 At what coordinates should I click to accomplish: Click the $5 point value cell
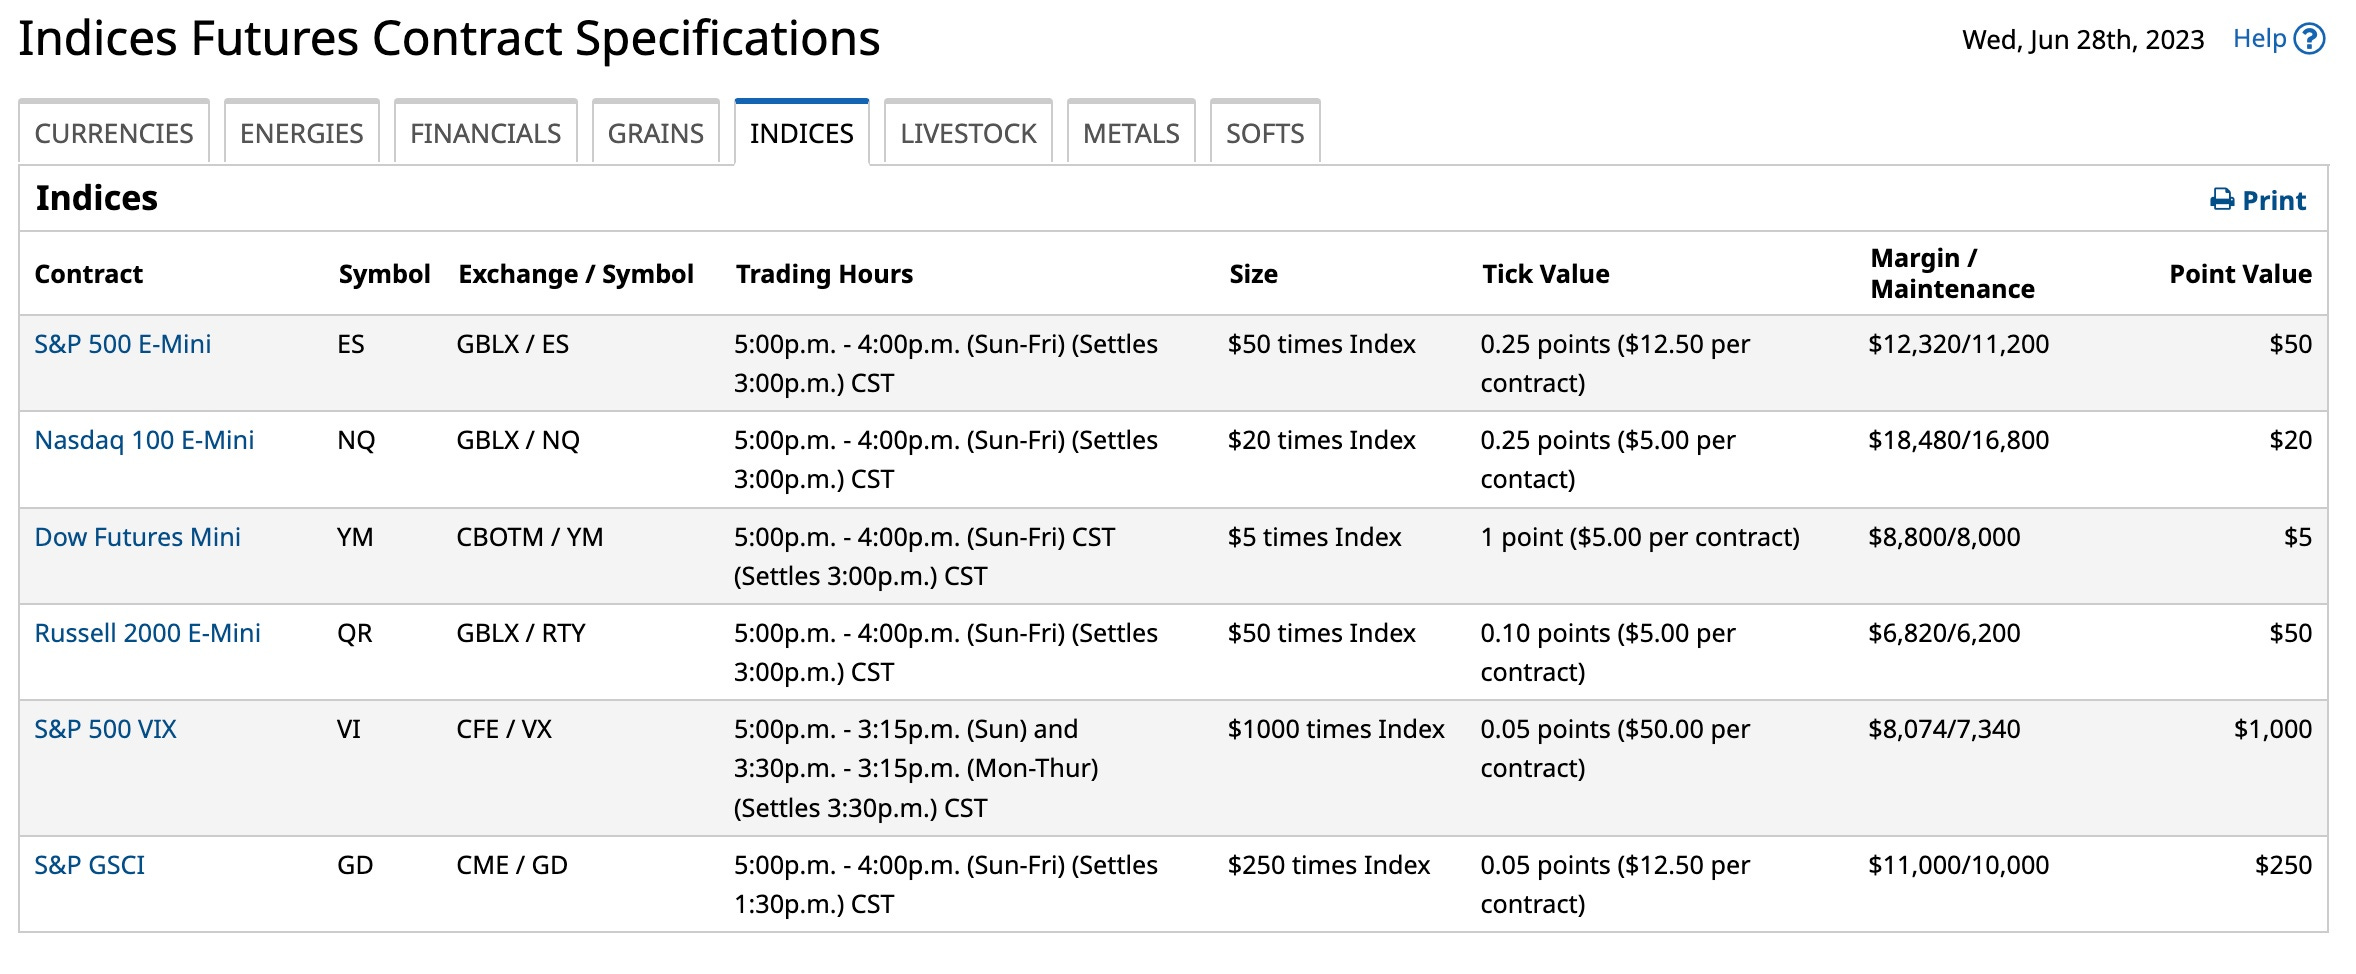pyautogui.click(x=2298, y=537)
